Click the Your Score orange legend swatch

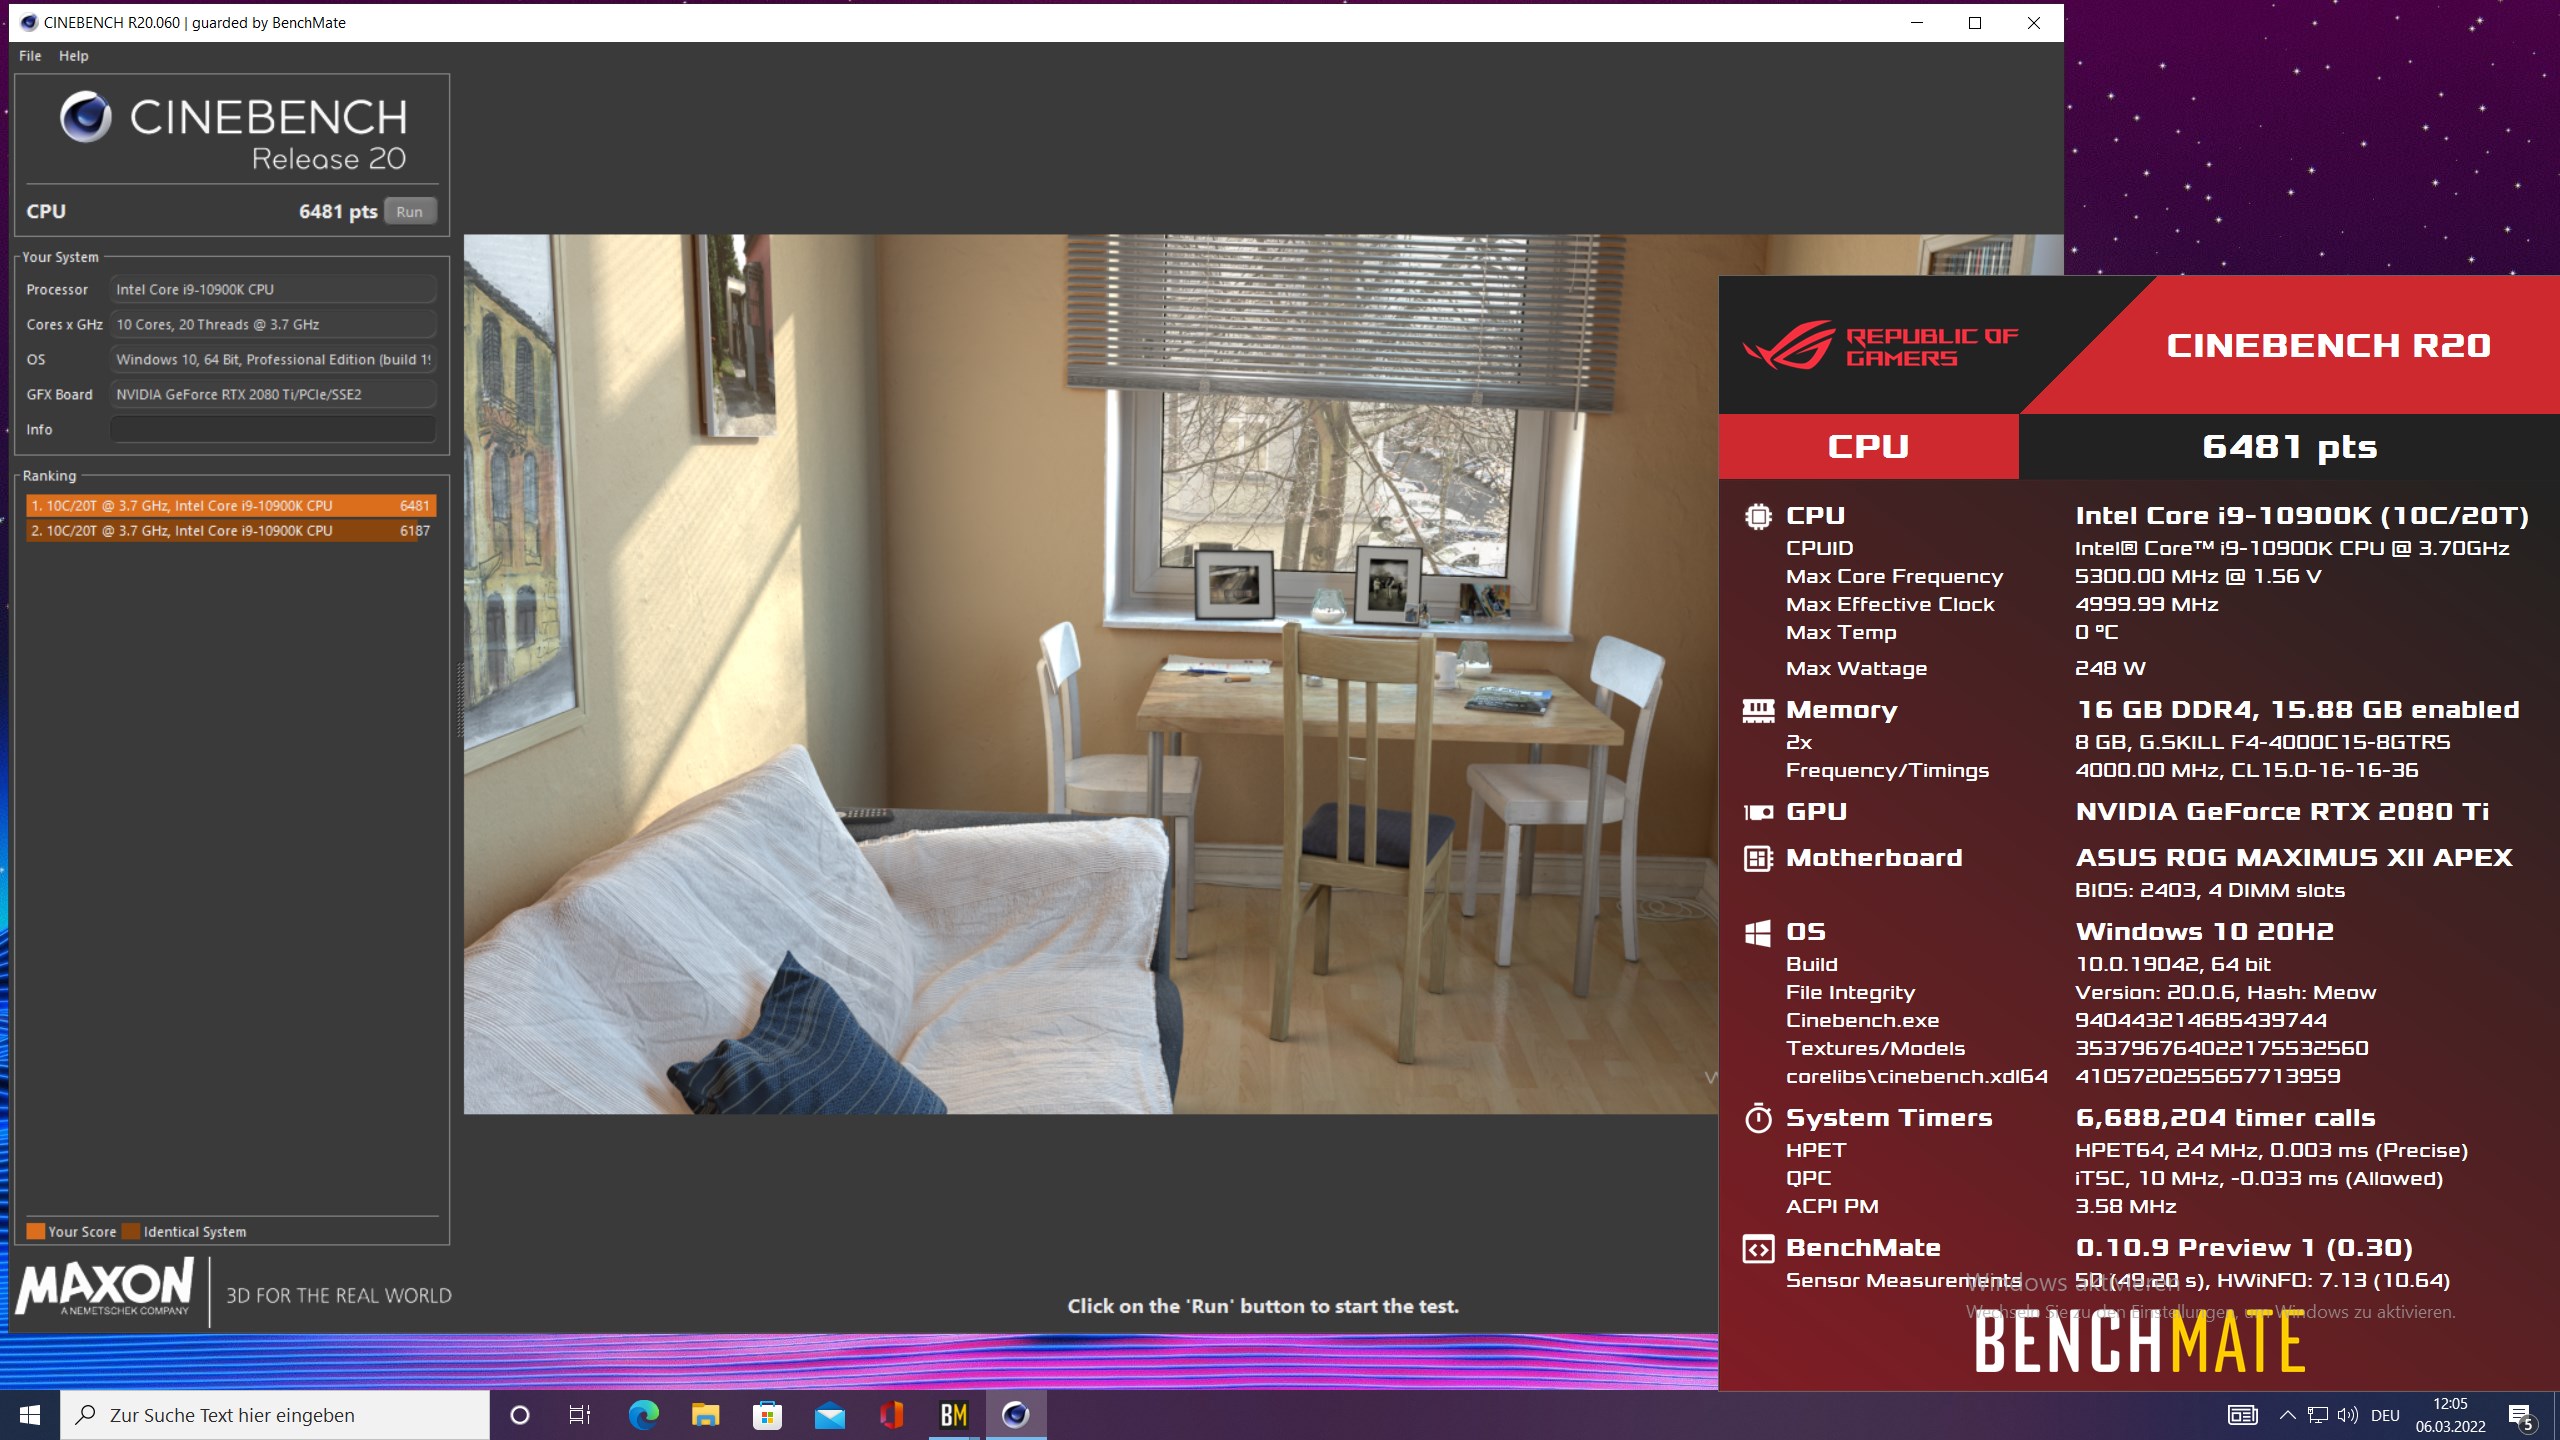[35, 1232]
